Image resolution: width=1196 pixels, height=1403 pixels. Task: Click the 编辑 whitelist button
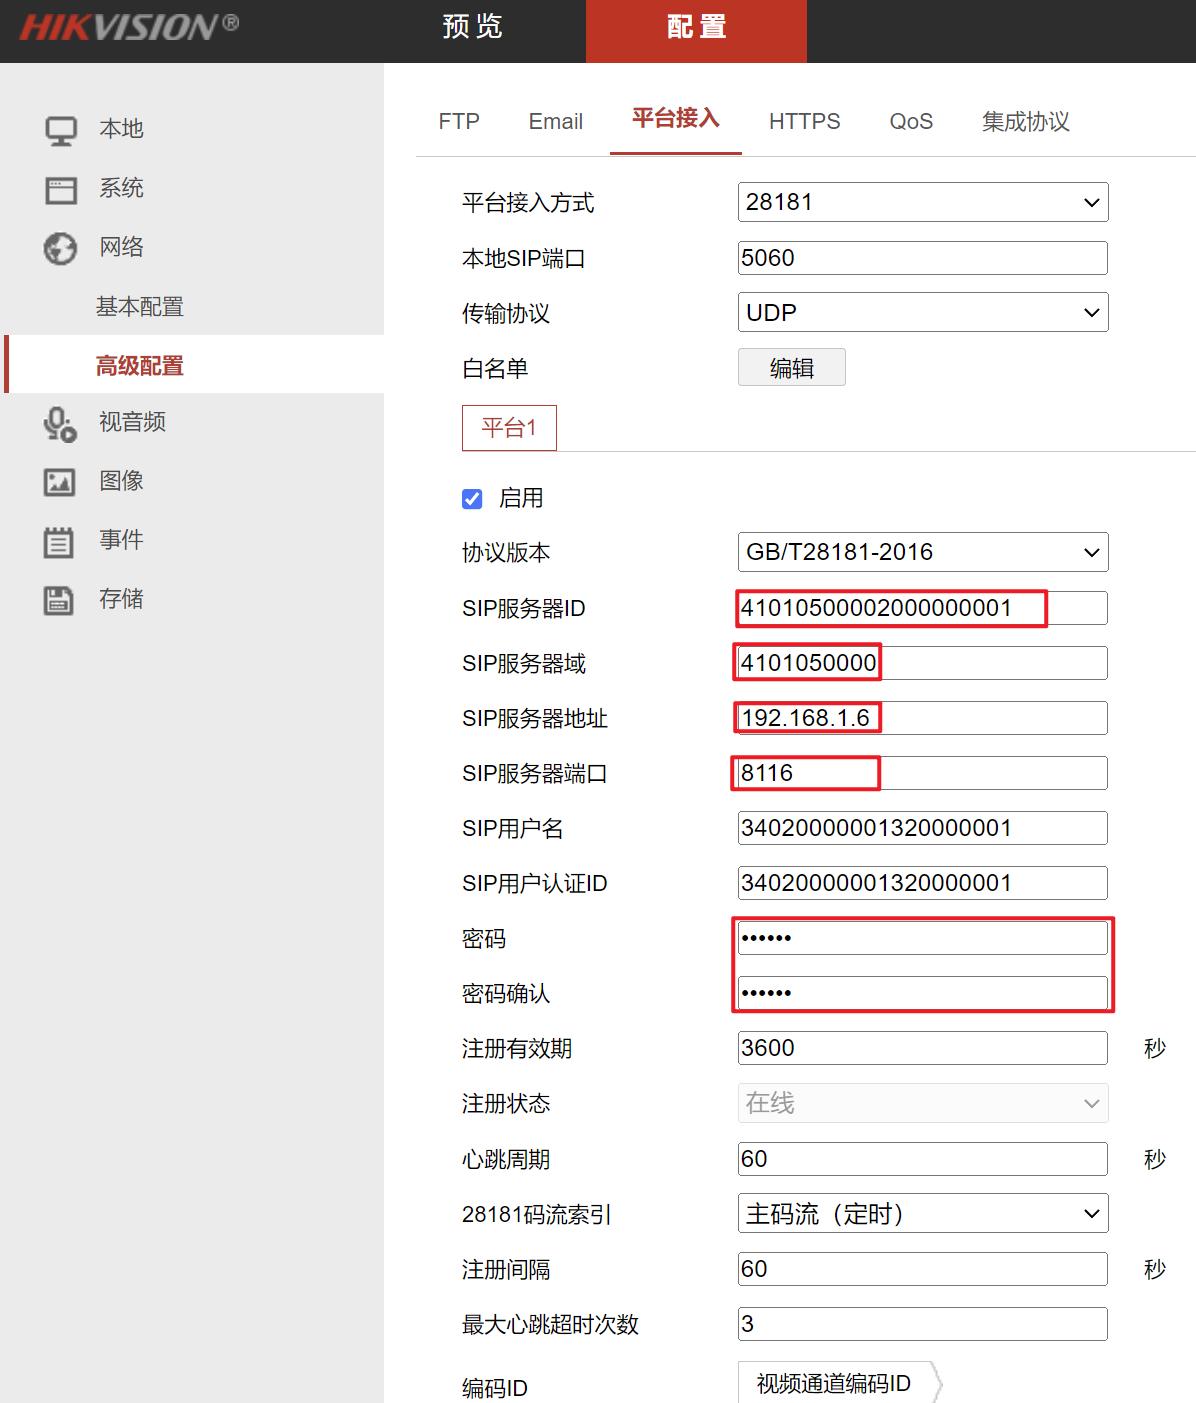click(791, 368)
